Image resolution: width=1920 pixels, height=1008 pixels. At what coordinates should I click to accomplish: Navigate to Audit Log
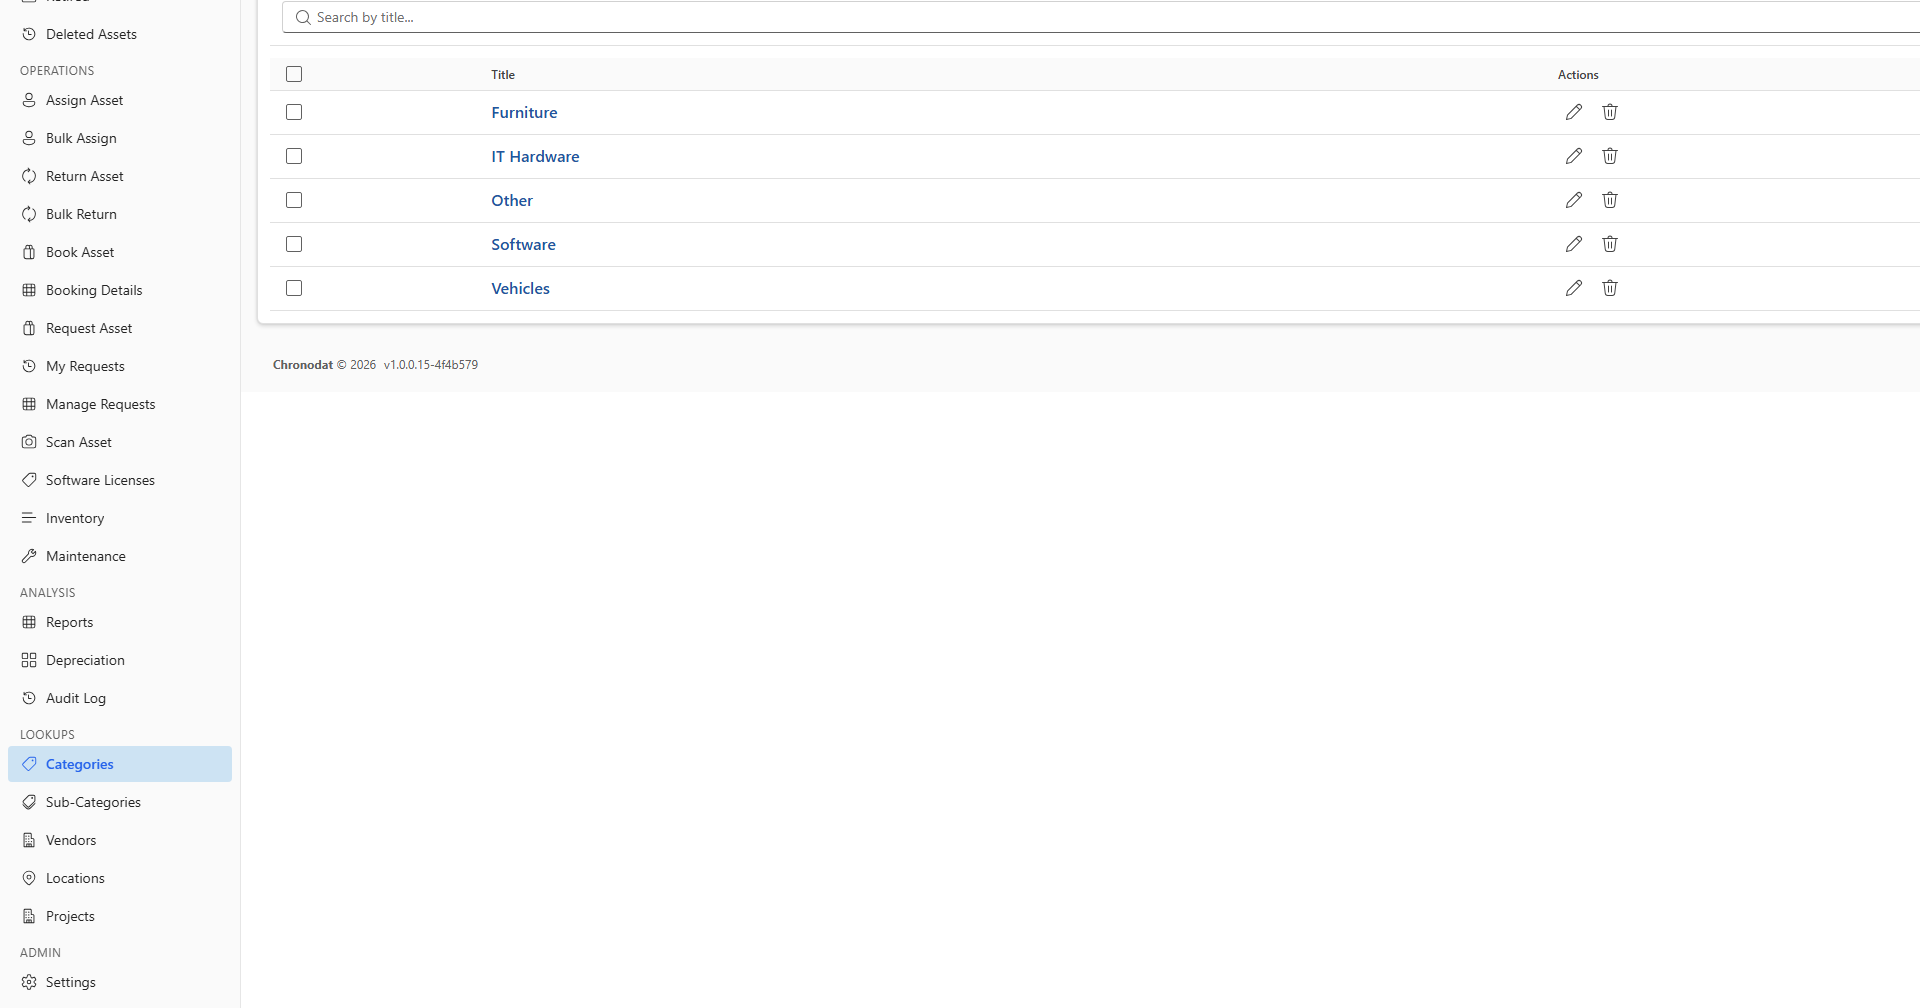[120, 698]
